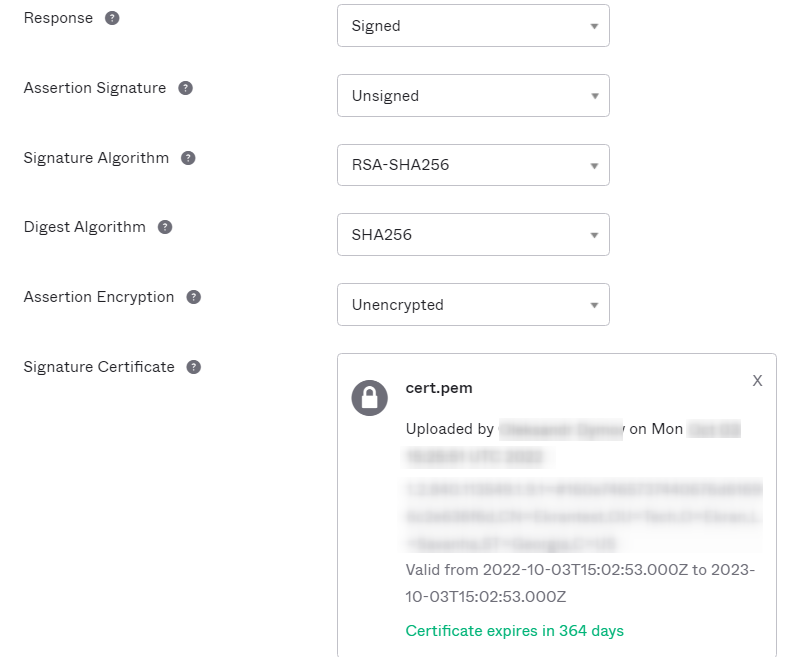Click the Assertion Encryption label
The width and height of the screenshot is (791, 657).
(x=99, y=297)
